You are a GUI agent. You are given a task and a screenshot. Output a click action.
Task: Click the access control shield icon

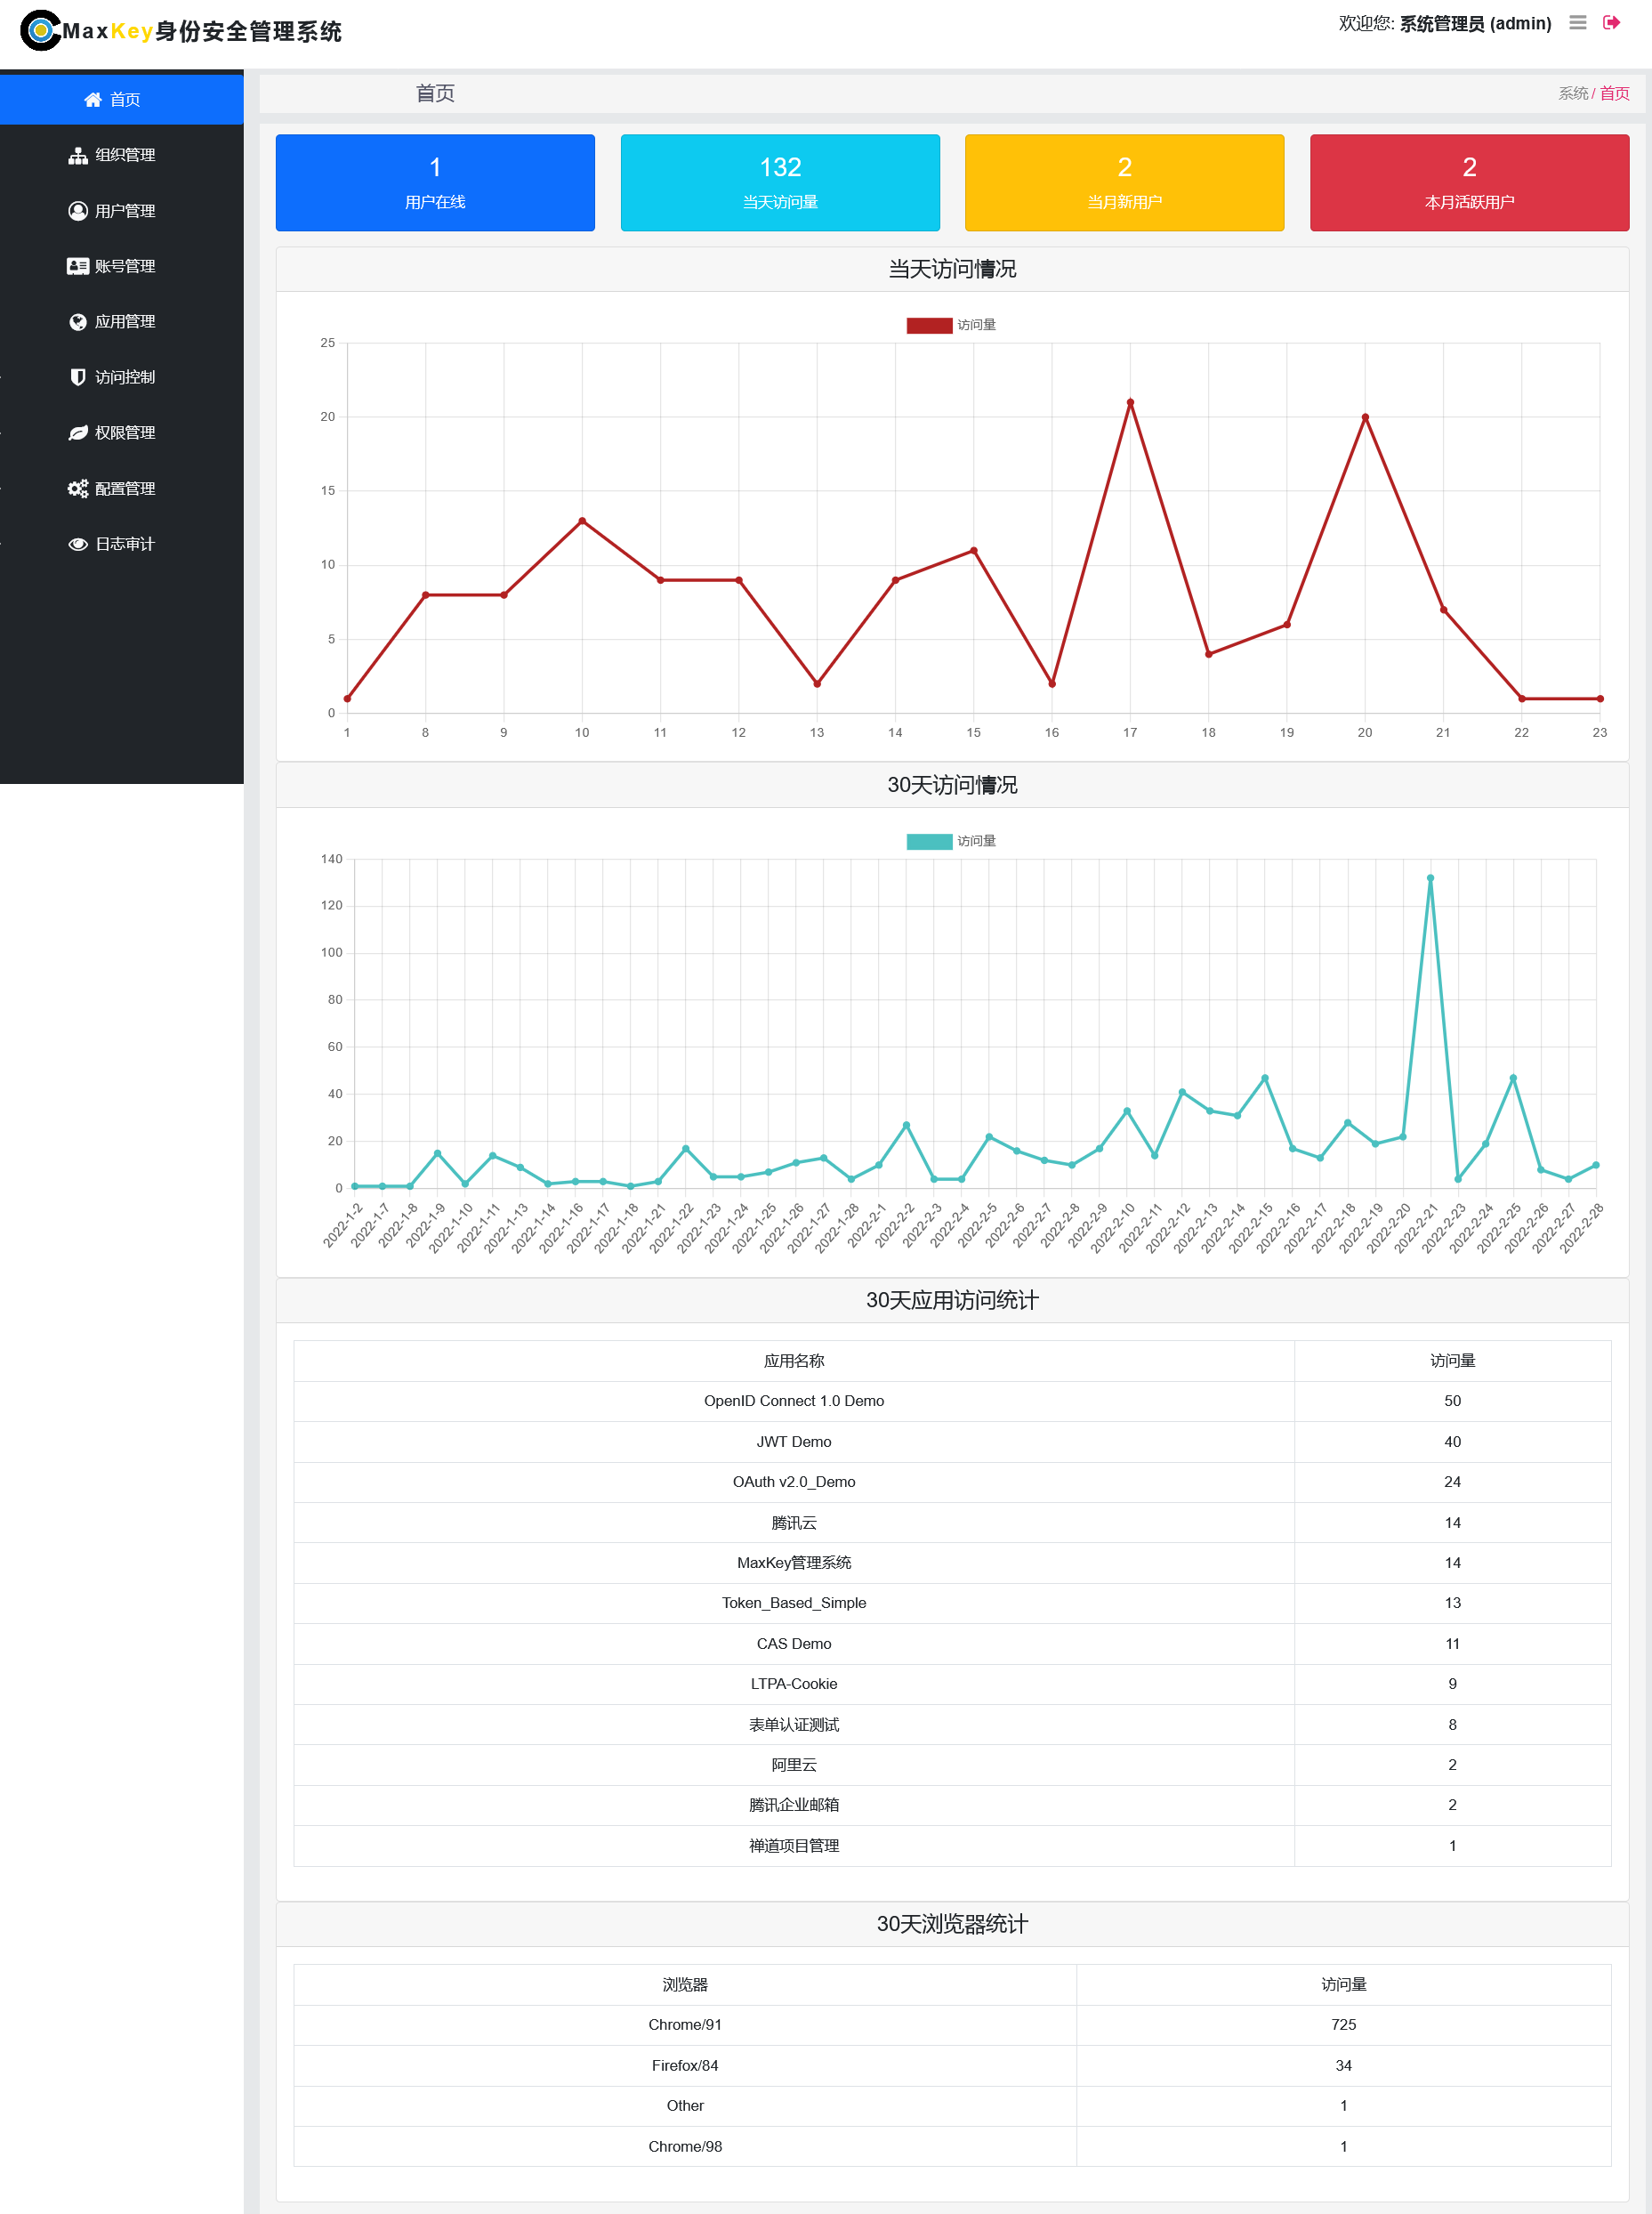[x=78, y=377]
